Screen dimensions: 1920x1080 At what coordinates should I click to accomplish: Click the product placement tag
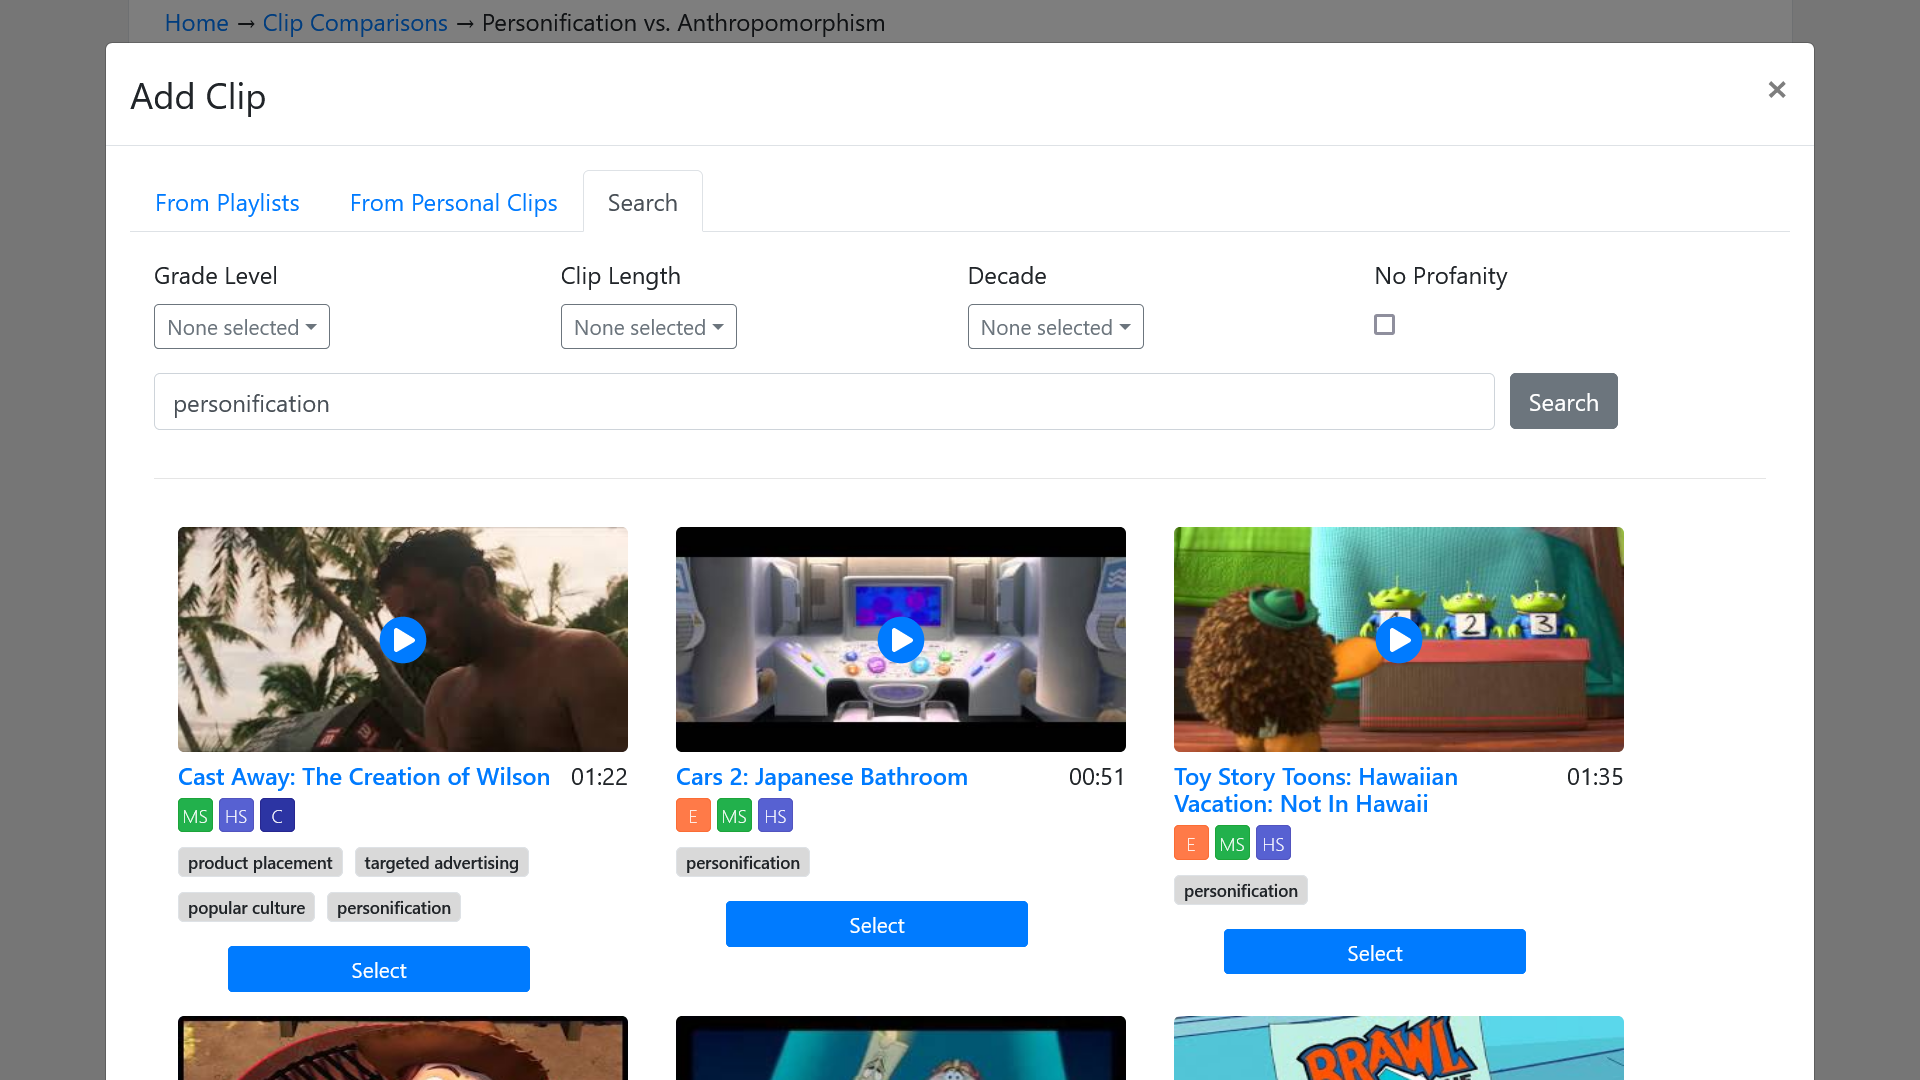(x=260, y=862)
